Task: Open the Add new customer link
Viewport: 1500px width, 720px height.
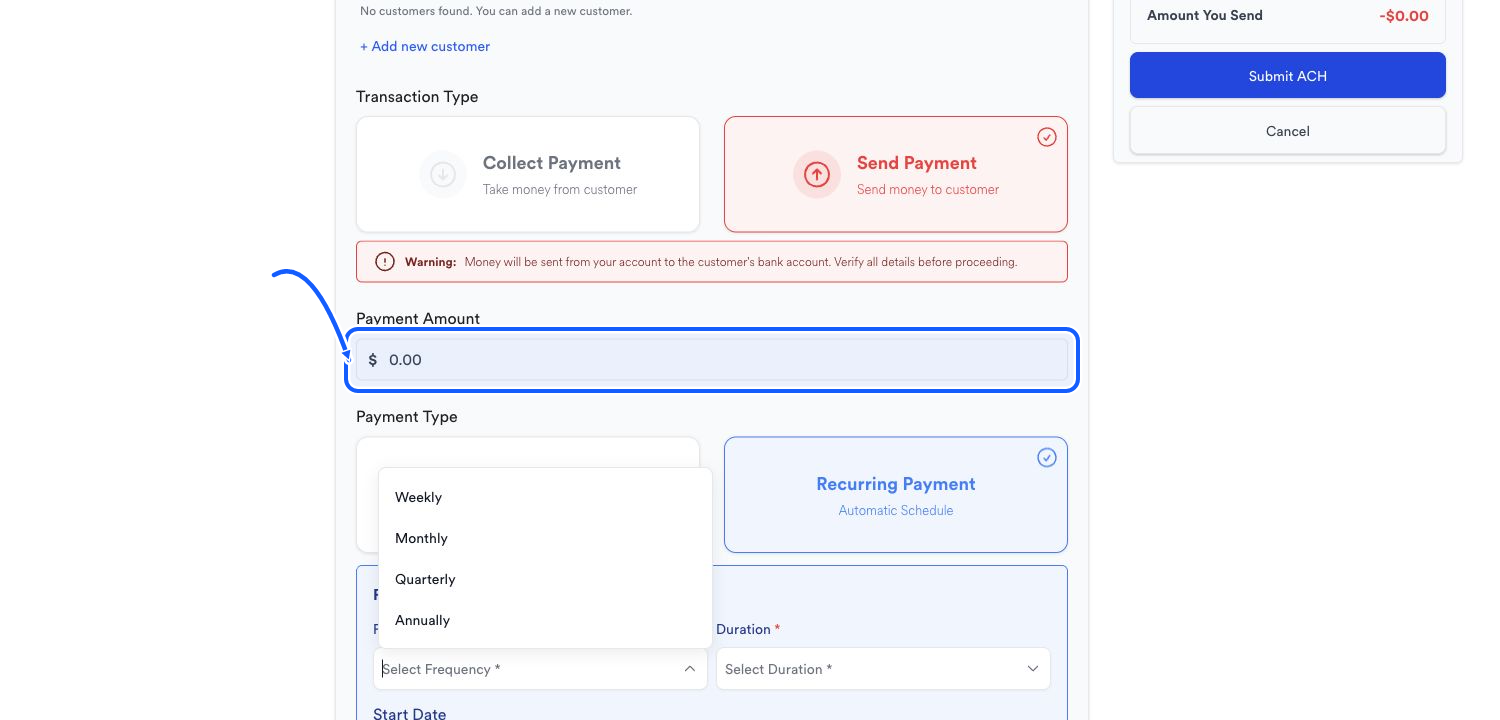Action: point(425,46)
